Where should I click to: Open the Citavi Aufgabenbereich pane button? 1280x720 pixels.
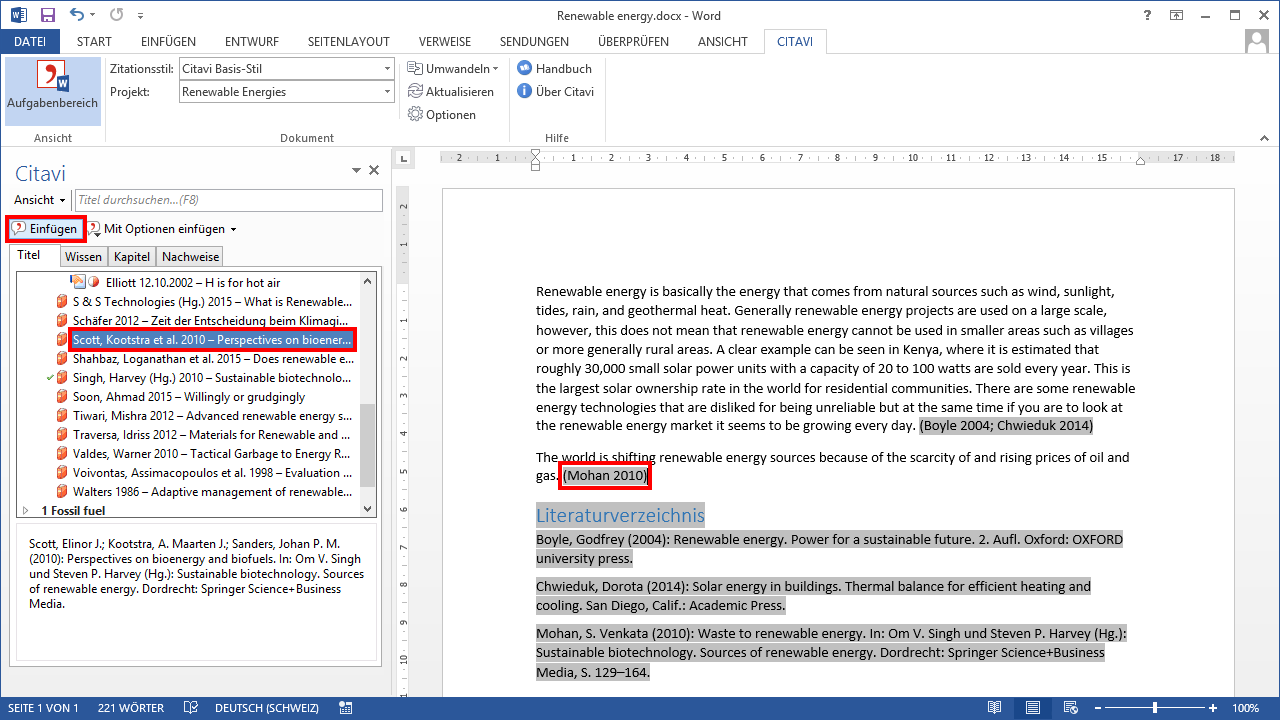coord(53,90)
